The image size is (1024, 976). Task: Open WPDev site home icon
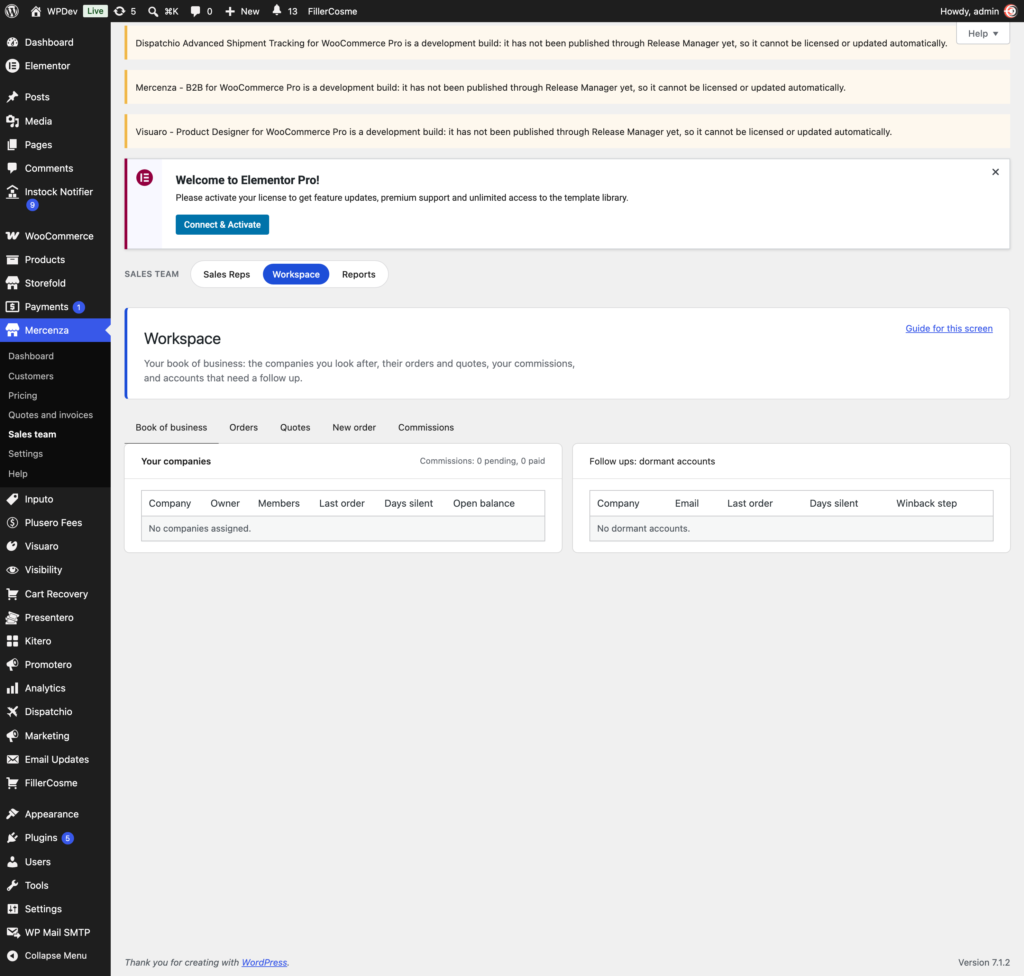(x=36, y=11)
